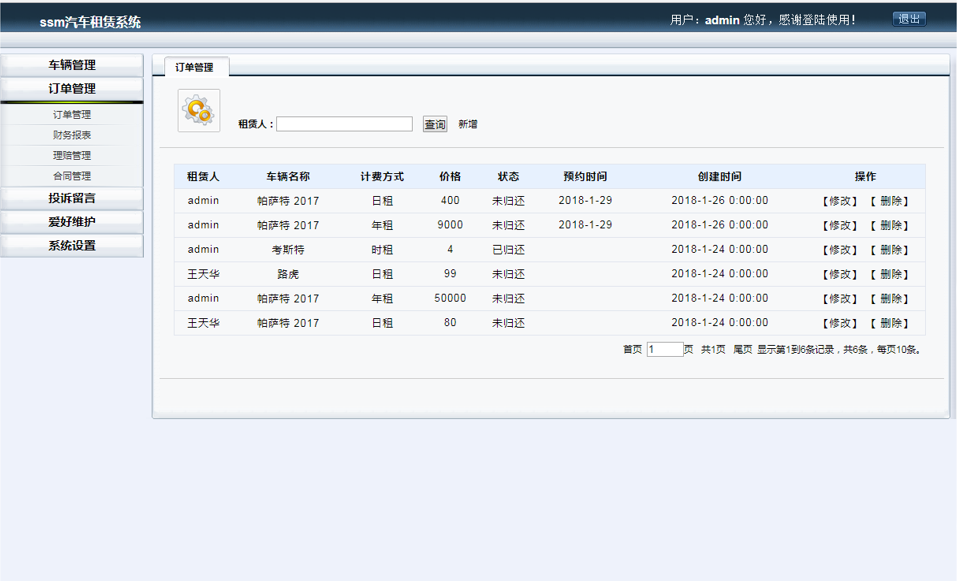Open the 车辆管理 vehicle management menu
Image resolution: width=957 pixels, height=581 pixels.
[x=73, y=66]
